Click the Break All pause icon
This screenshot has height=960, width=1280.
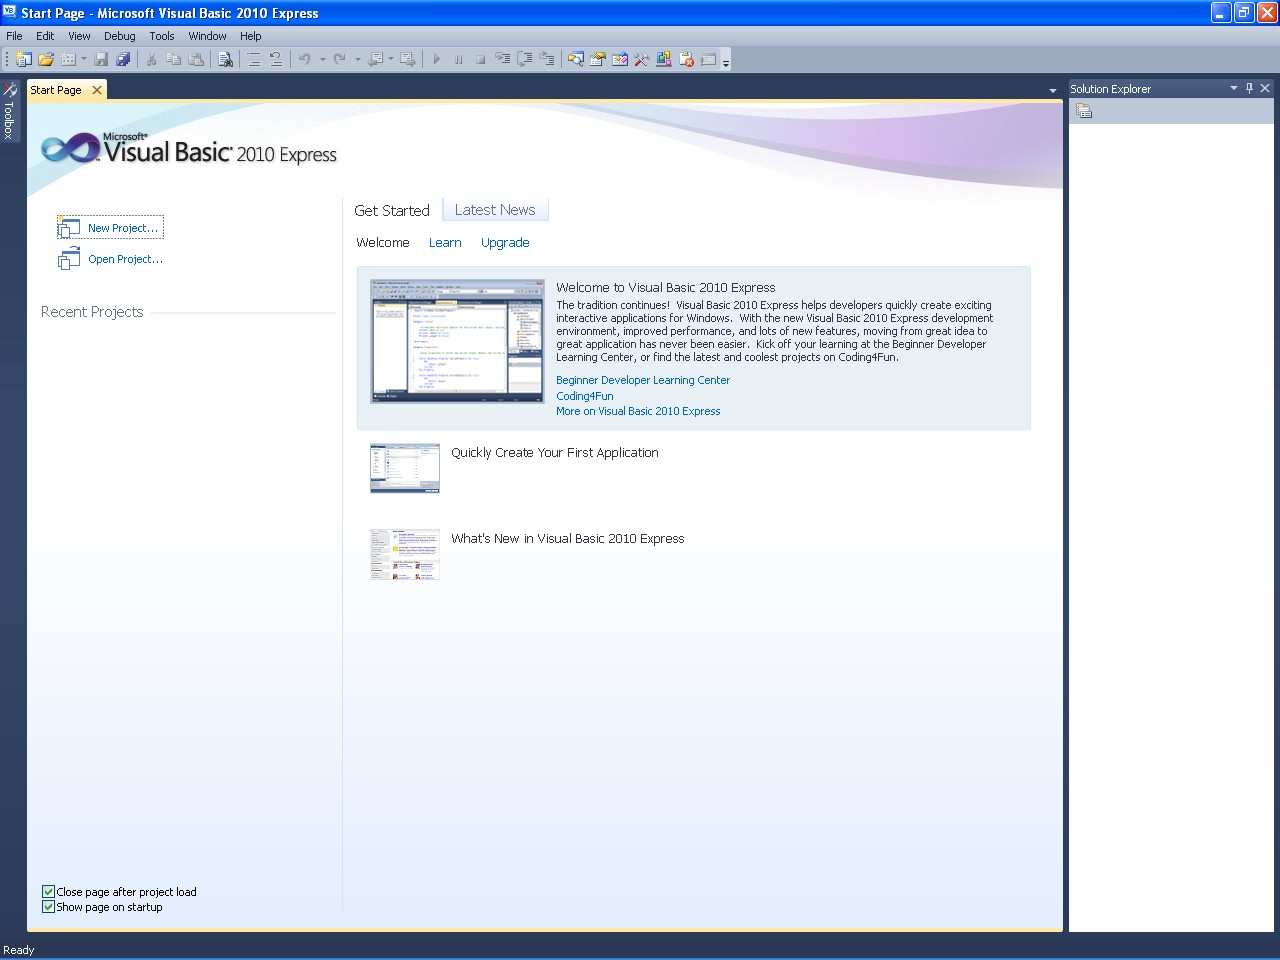[x=458, y=59]
